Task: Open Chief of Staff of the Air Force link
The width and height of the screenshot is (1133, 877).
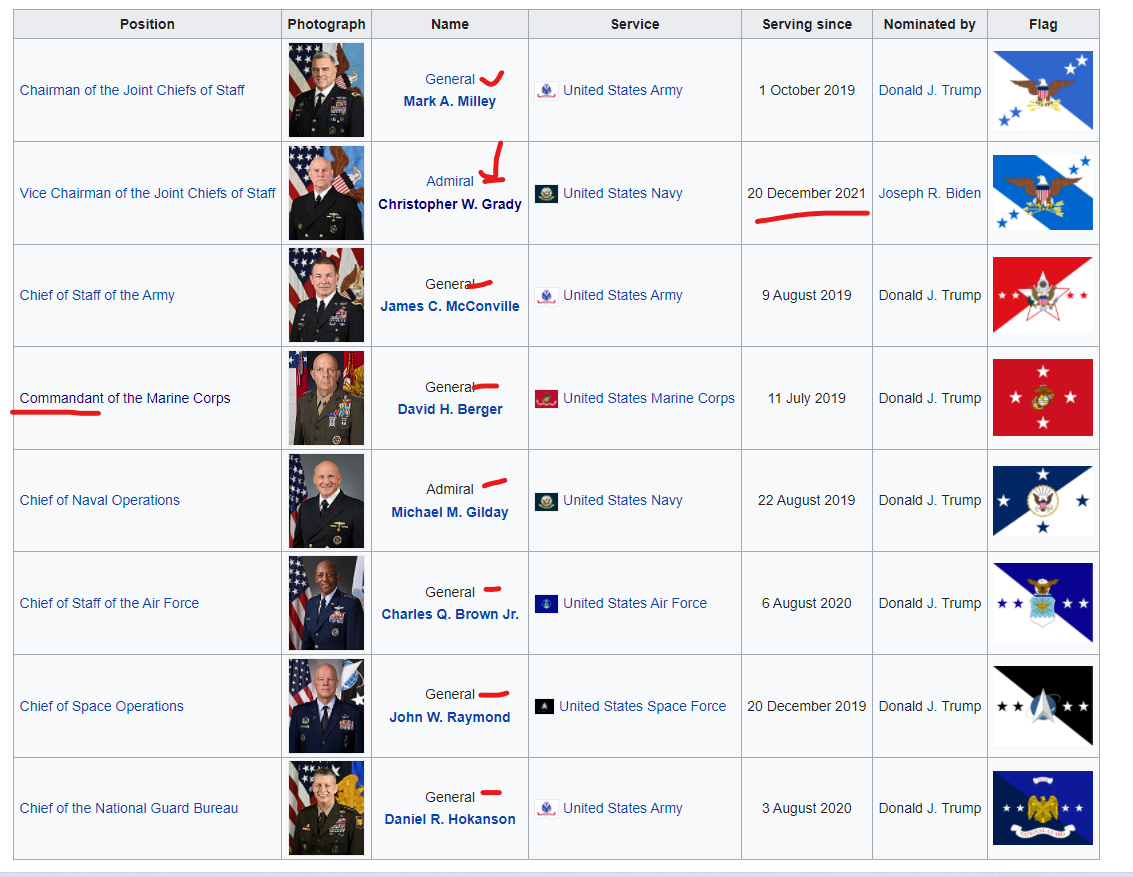Action: [109, 603]
